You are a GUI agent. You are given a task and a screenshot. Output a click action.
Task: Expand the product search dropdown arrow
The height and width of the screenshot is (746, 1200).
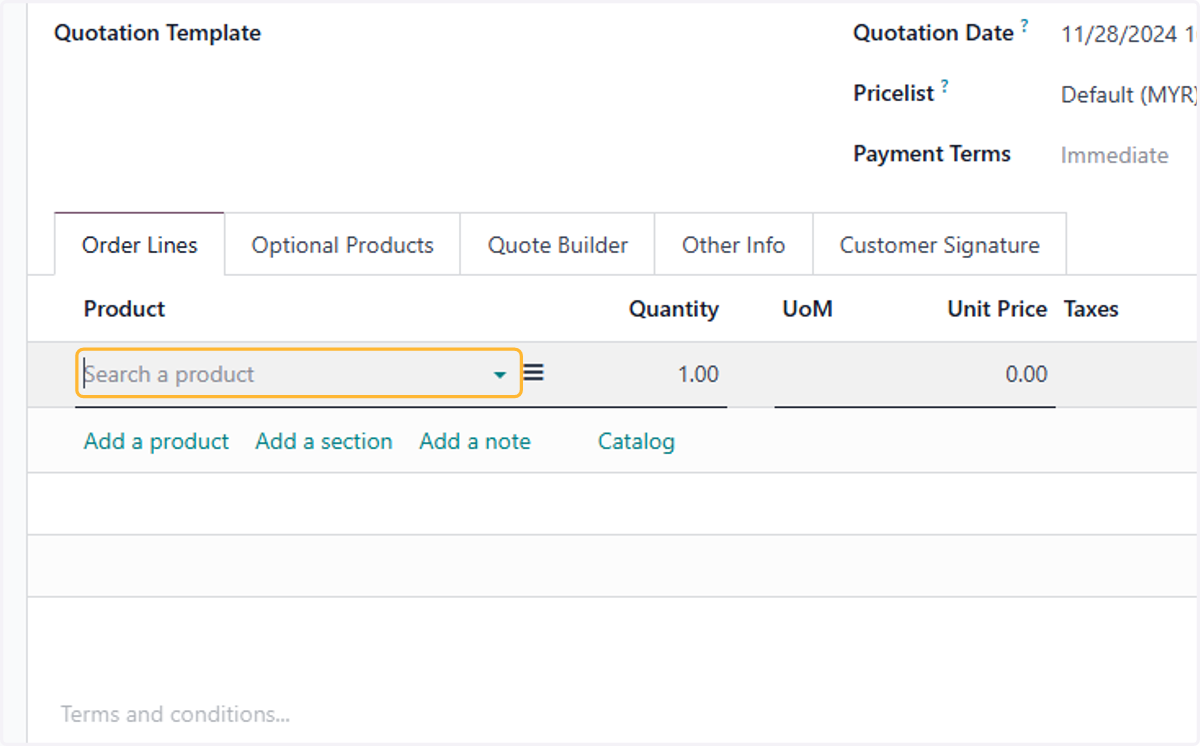(x=500, y=375)
